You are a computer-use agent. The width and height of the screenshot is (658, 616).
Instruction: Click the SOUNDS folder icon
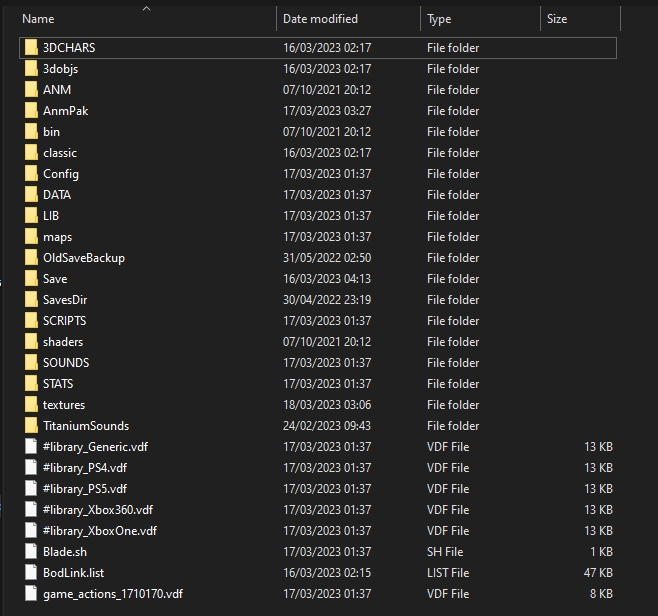click(x=31, y=363)
